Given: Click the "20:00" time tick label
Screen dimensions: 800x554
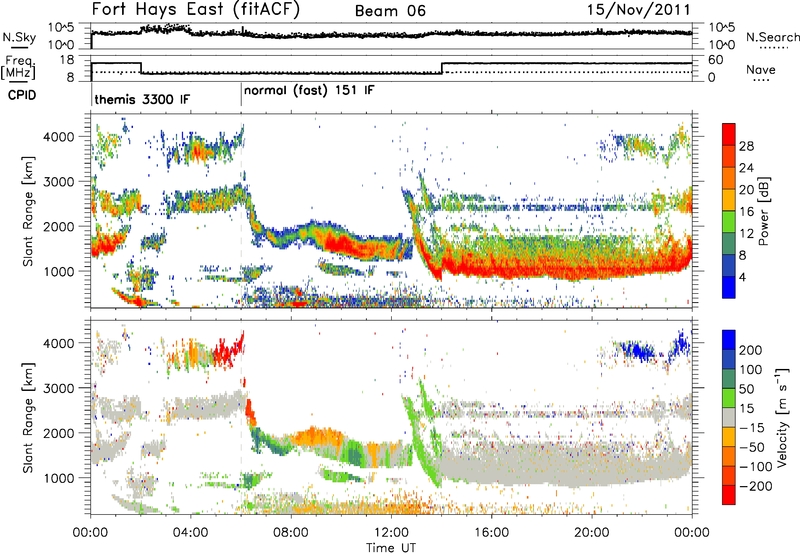Looking at the screenshot, I should [x=591, y=533].
